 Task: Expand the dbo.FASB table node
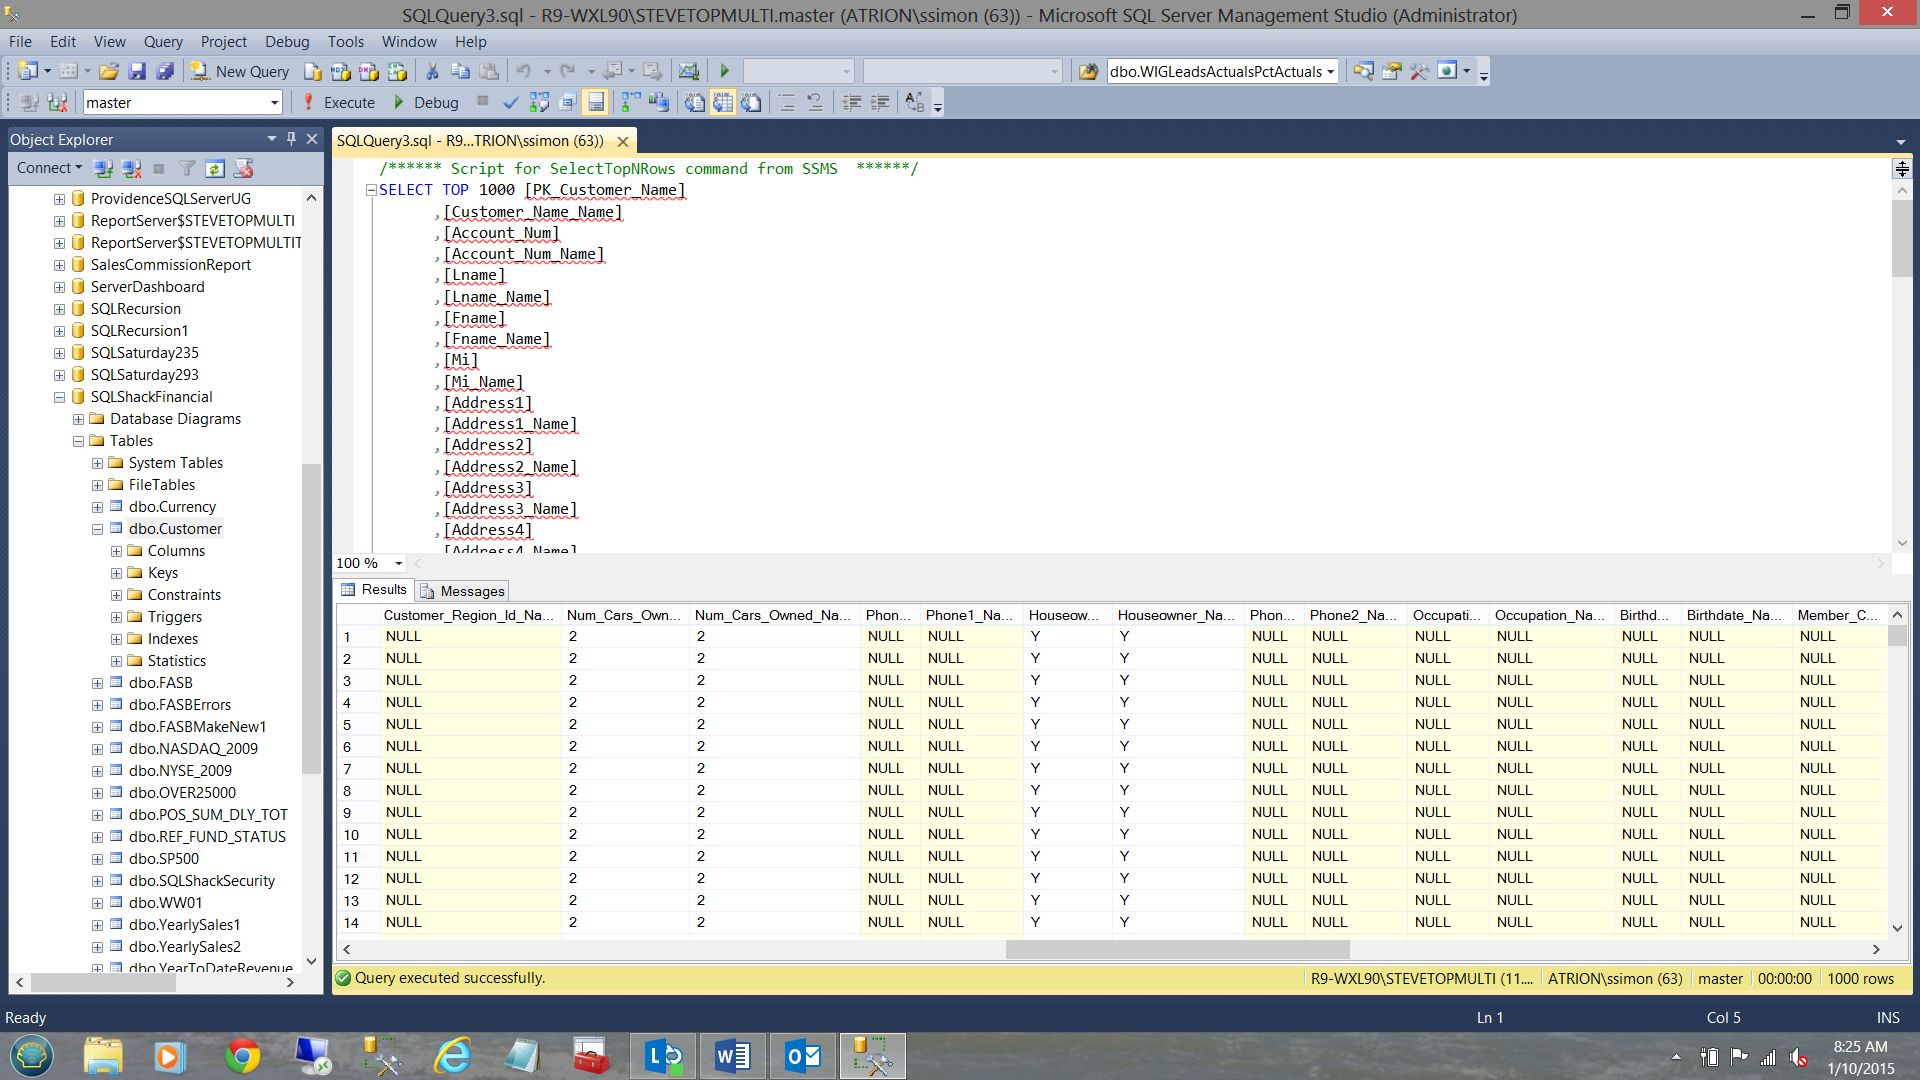tap(97, 683)
